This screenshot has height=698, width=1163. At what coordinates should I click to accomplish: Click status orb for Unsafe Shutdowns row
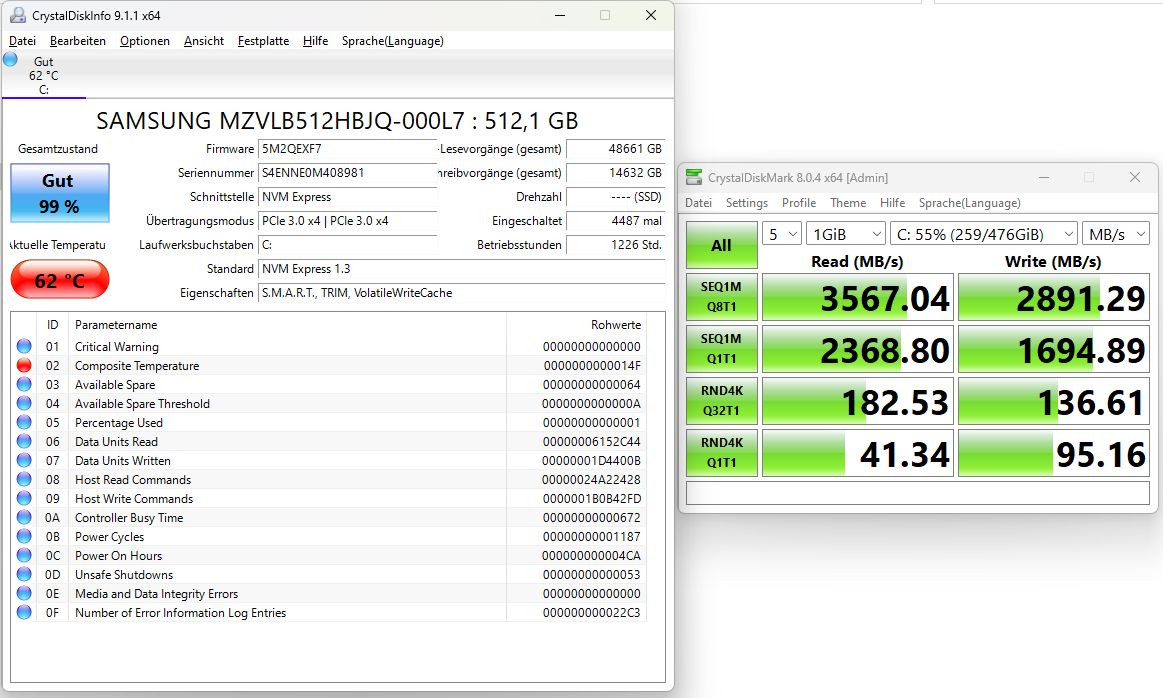24,575
